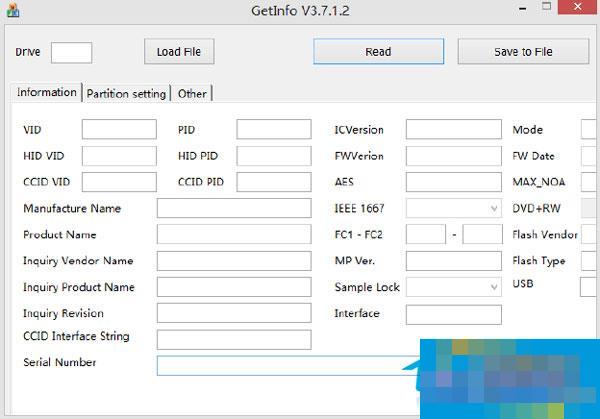Screen dimensions: 600x419
Task: Click inside the AES field
Action: [x=453, y=182]
